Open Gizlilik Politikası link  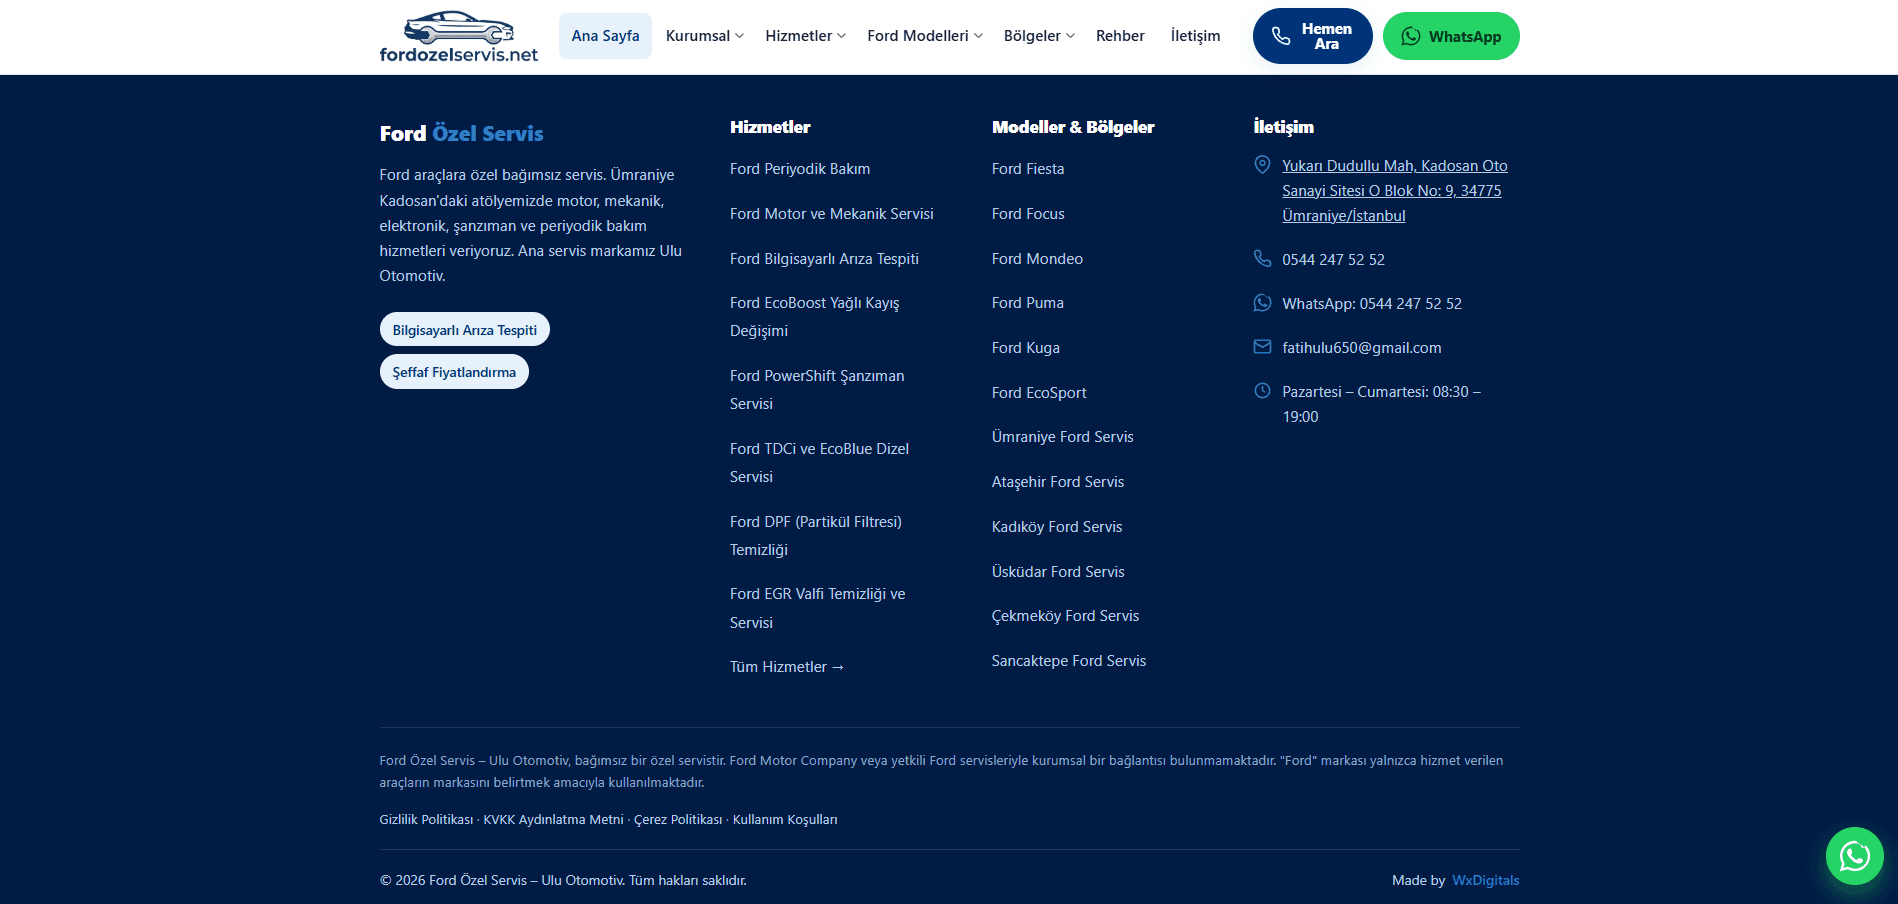[x=426, y=820]
